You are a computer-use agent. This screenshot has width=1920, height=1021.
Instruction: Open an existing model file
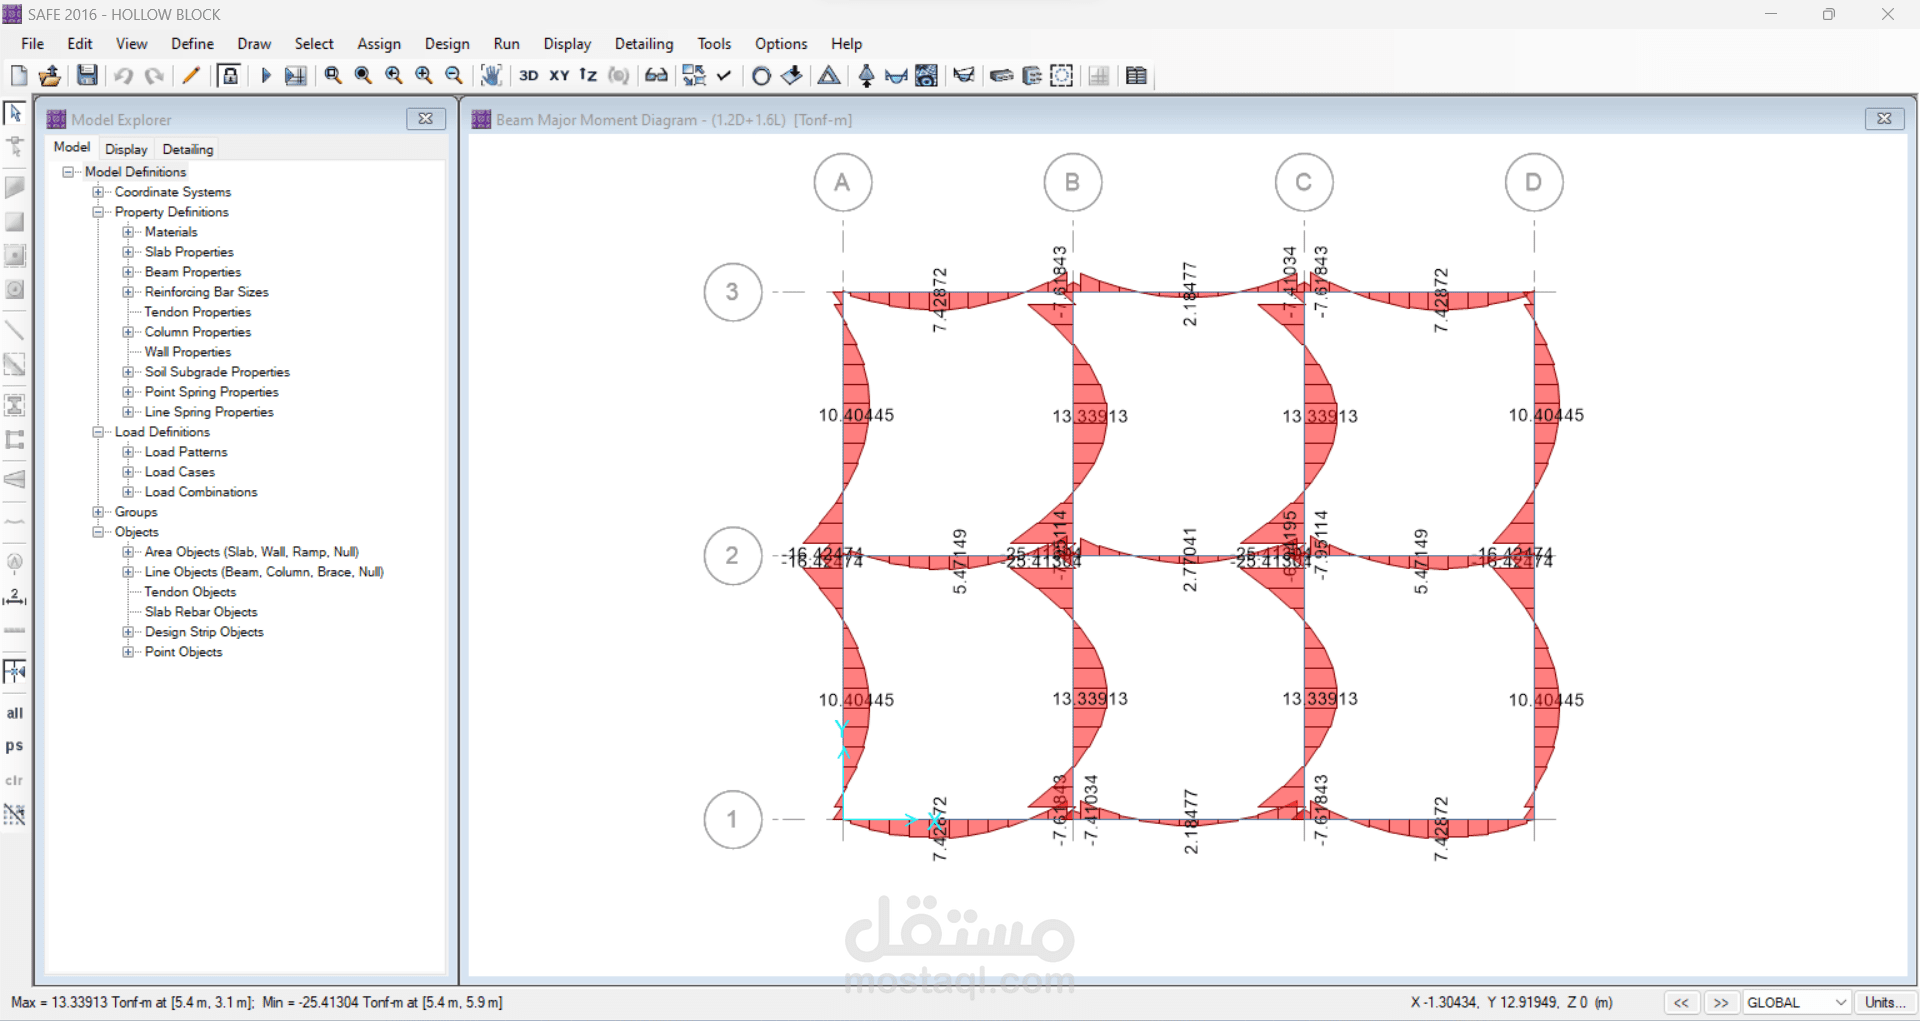[50, 76]
